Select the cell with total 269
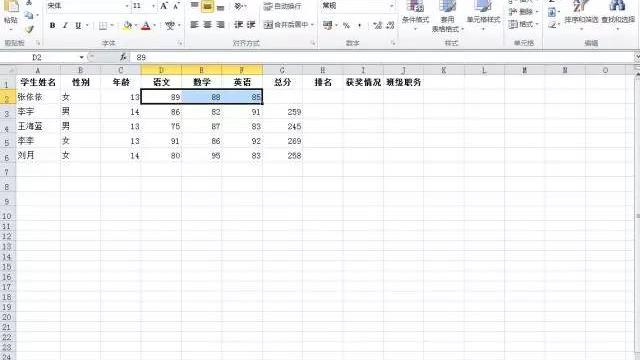Viewport: 640px width, 360px height. pos(282,141)
